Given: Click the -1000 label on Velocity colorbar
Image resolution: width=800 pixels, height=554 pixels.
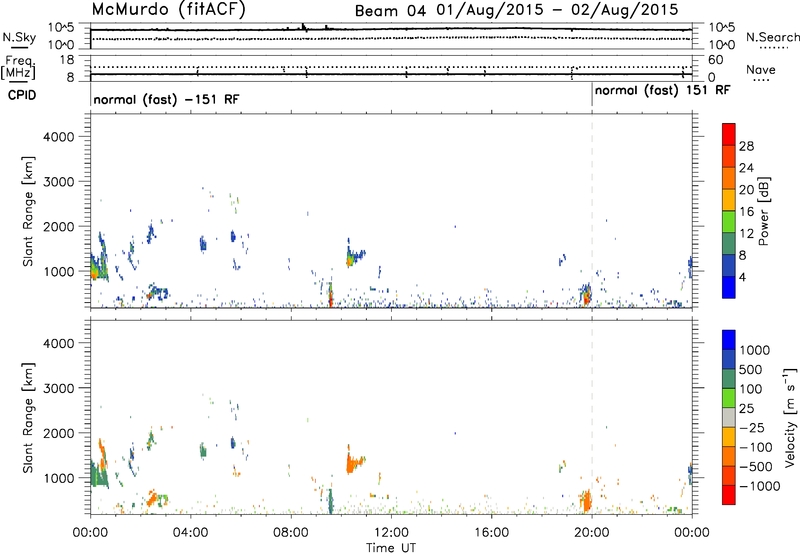Looking at the screenshot, I should point(759,486).
